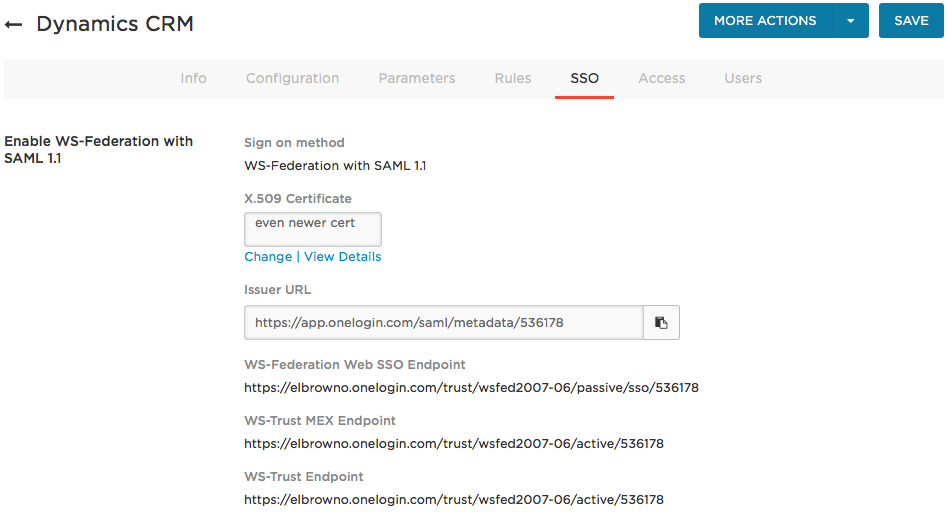
Task: Click the 'even newer cert' certificate box
Action: point(313,229)
